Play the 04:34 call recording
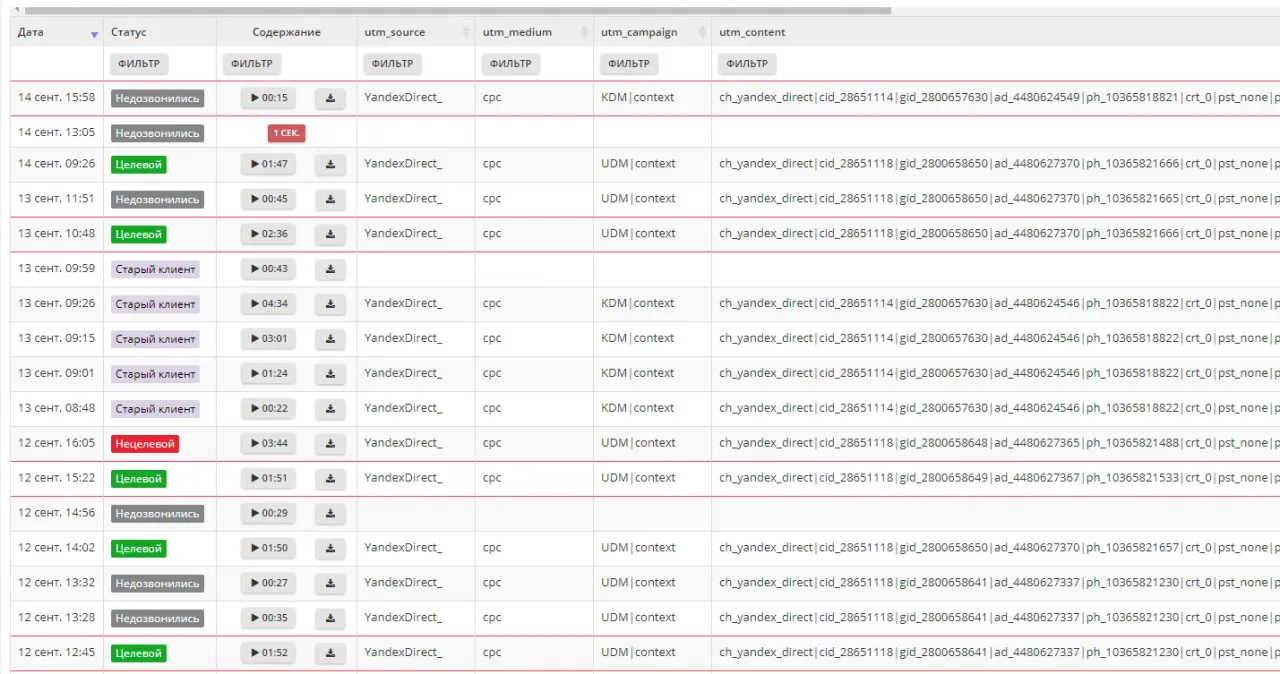 tap(268, 304)
